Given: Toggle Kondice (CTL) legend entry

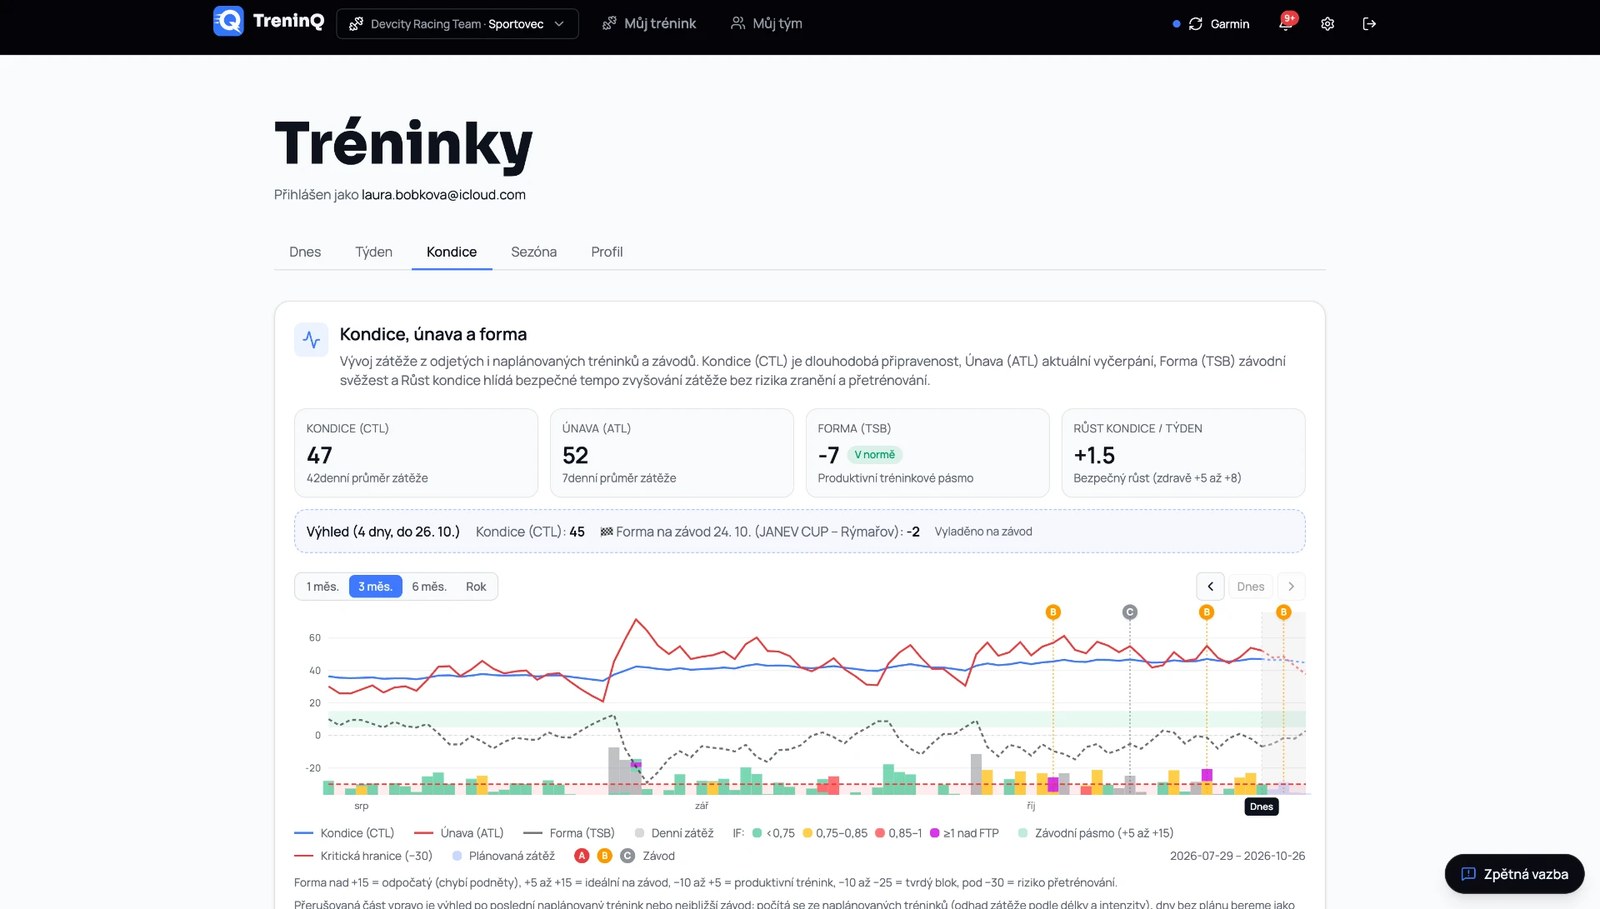Looking at the screenshot, I should (344, 833).
